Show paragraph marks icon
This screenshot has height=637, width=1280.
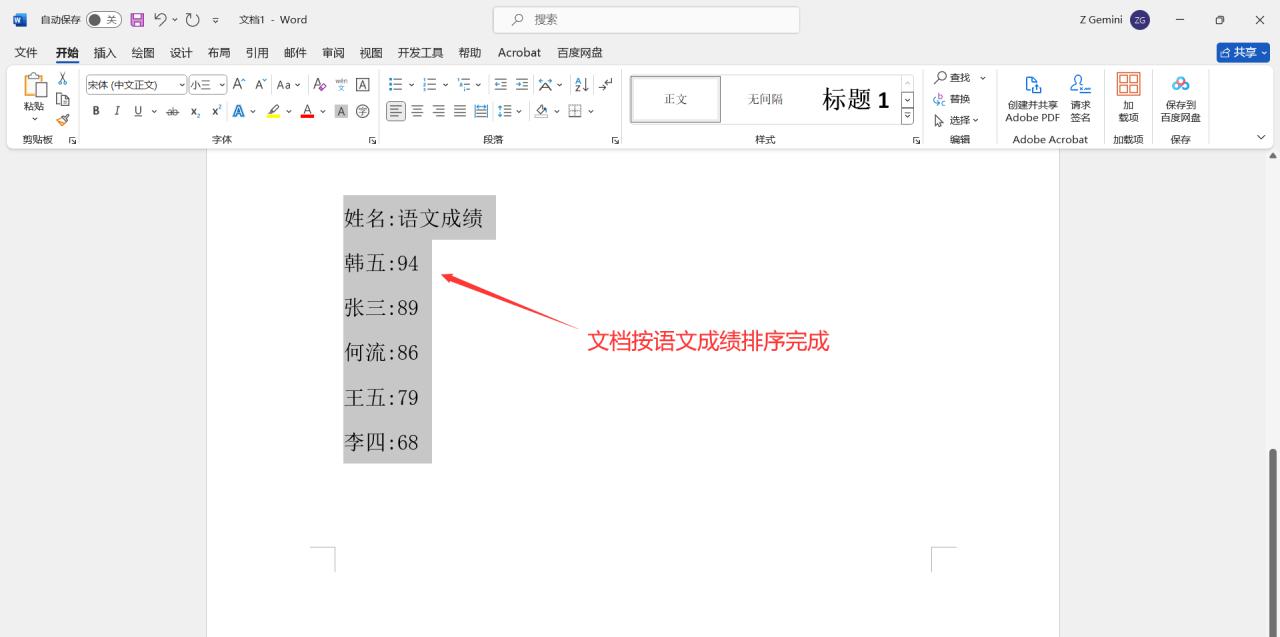click(x=605, y=85)
